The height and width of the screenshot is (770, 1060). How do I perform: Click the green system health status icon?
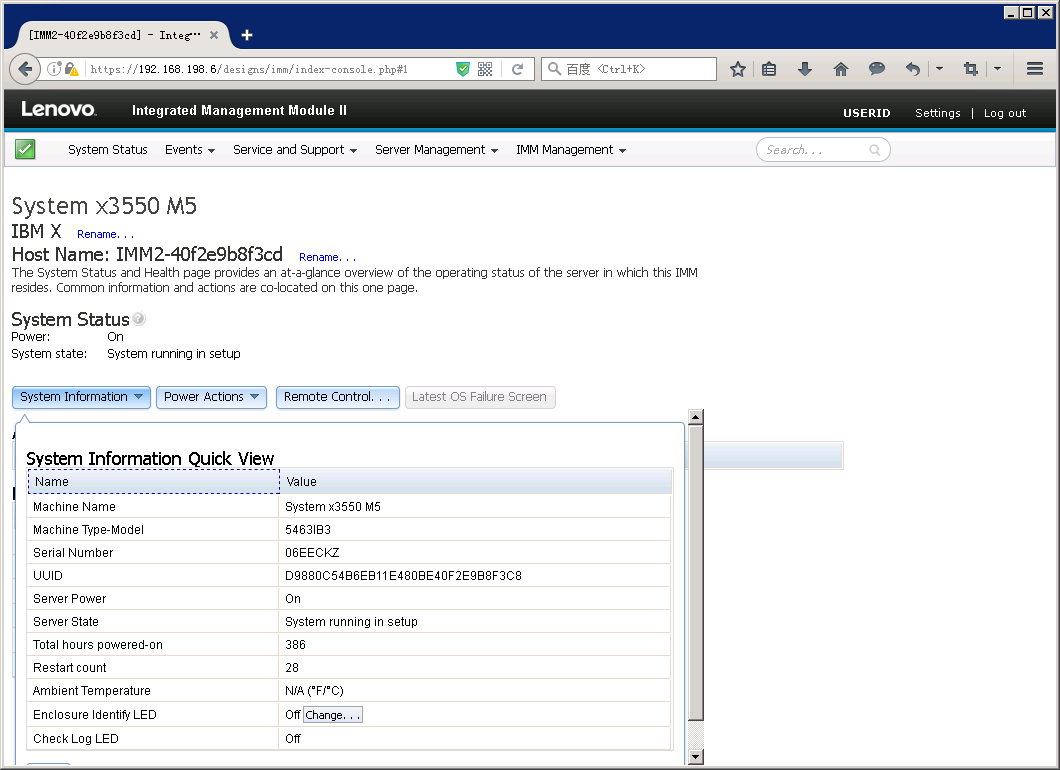click(x=26, y=148)
